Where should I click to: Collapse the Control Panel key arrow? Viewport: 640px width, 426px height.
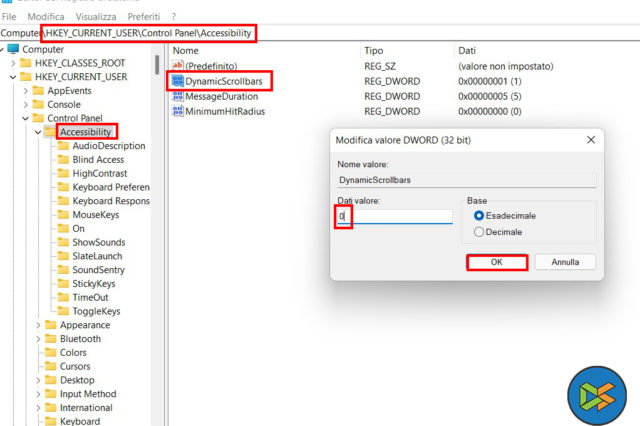[26, 118]
